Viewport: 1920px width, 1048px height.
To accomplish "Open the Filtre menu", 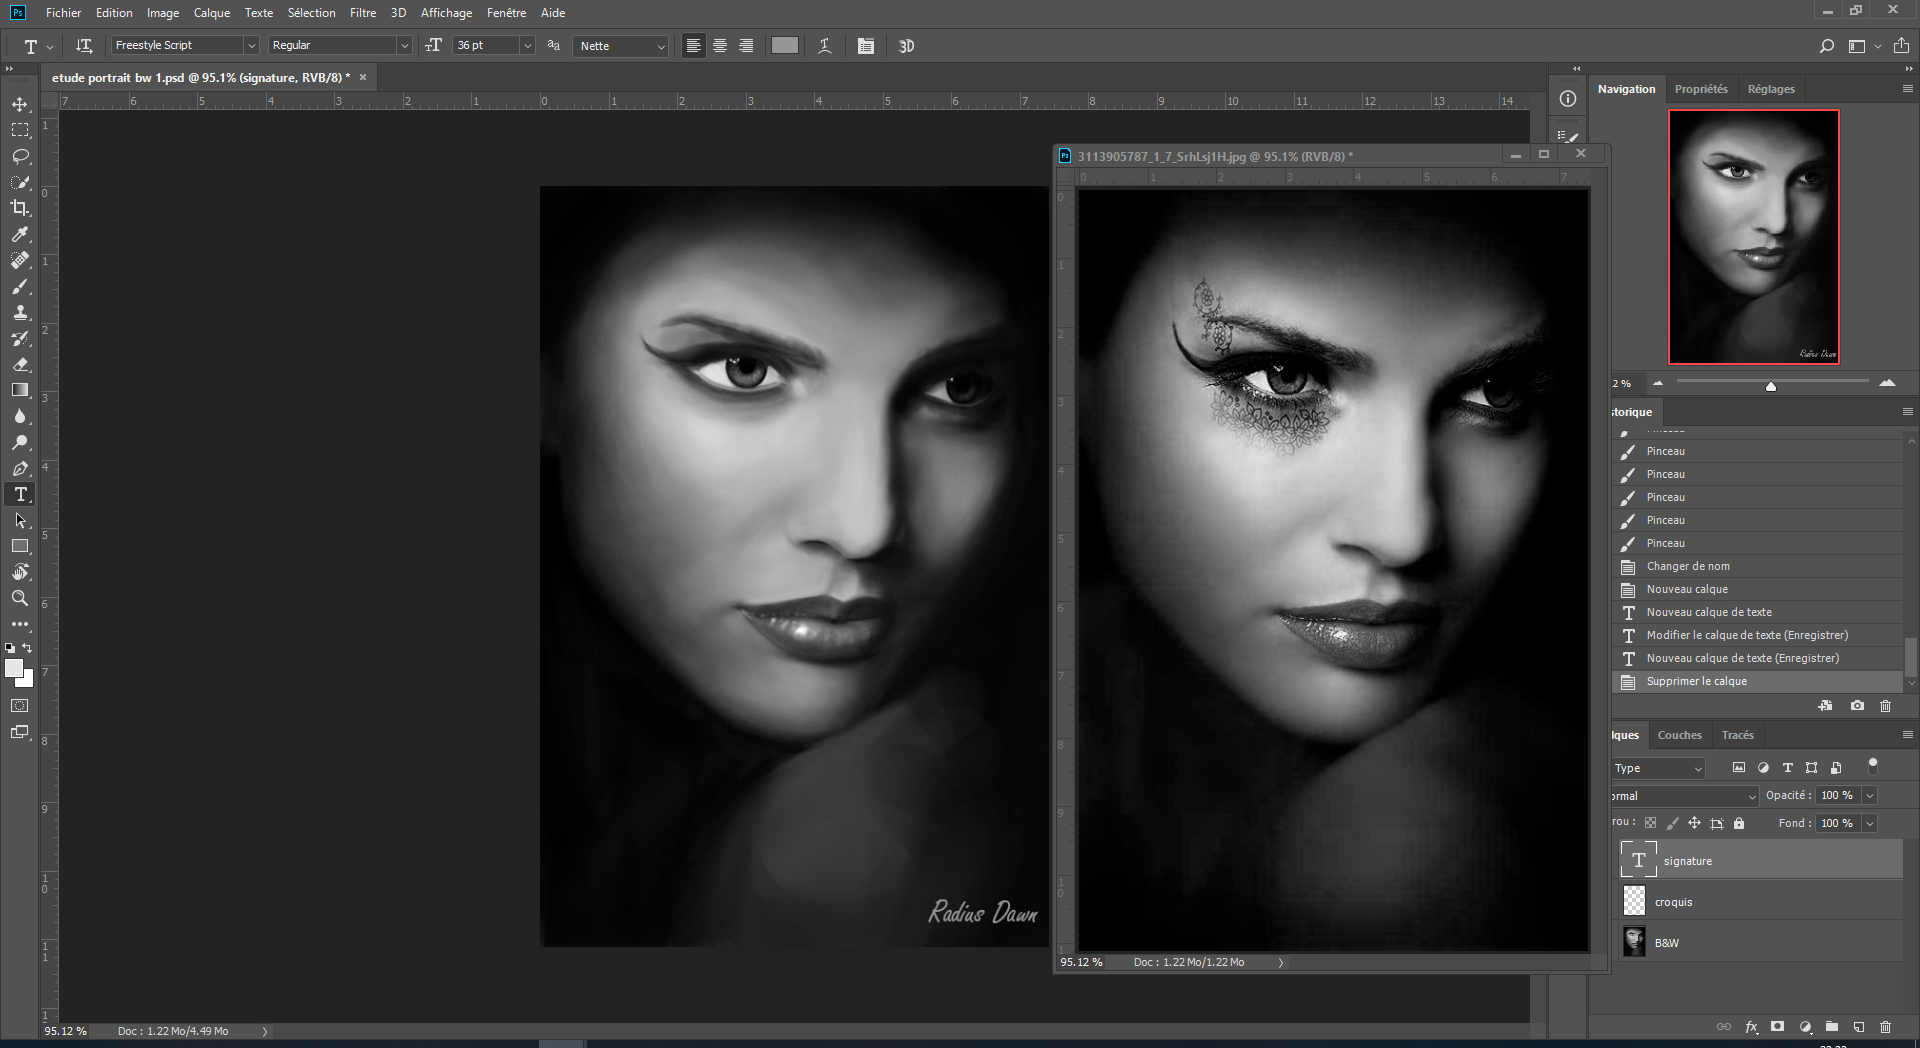I will (x=362, y=13).
